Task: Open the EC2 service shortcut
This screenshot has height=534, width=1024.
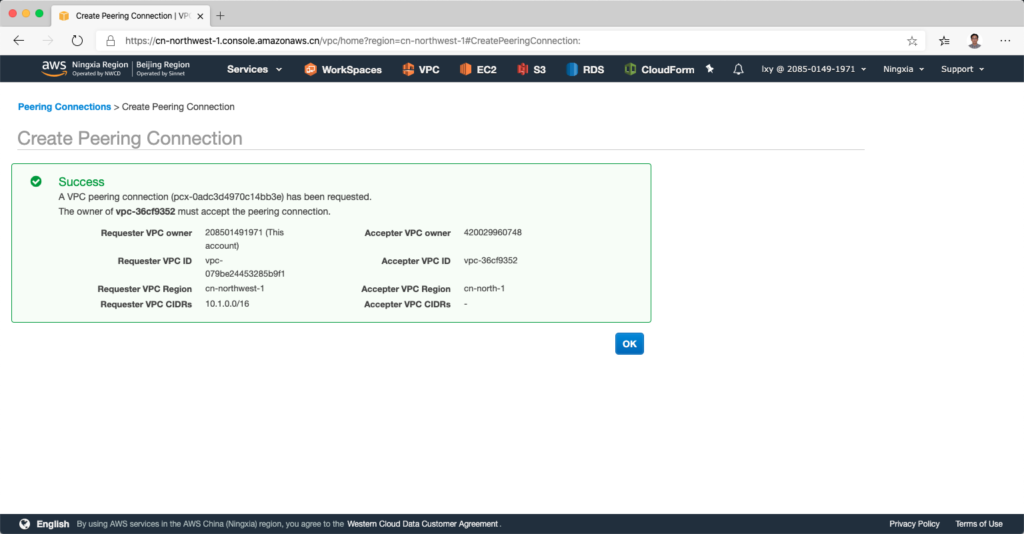Action: coord(479,69)
